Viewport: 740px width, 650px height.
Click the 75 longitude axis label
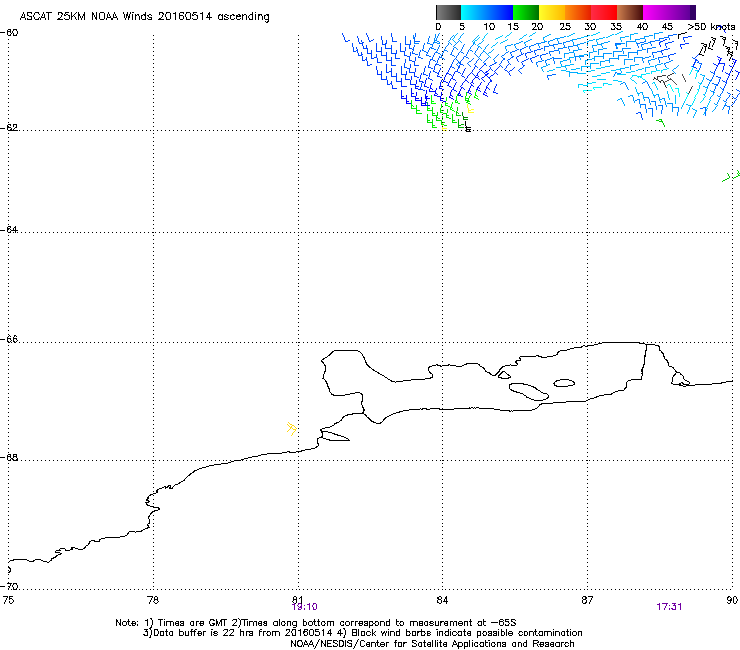(8, 600)
